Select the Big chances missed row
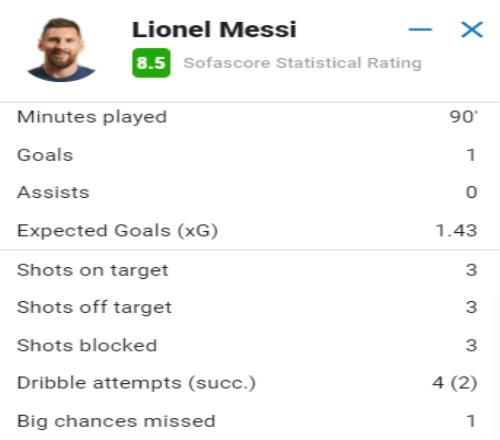This screenshot has width=500, height=440. tap(247, 421)
